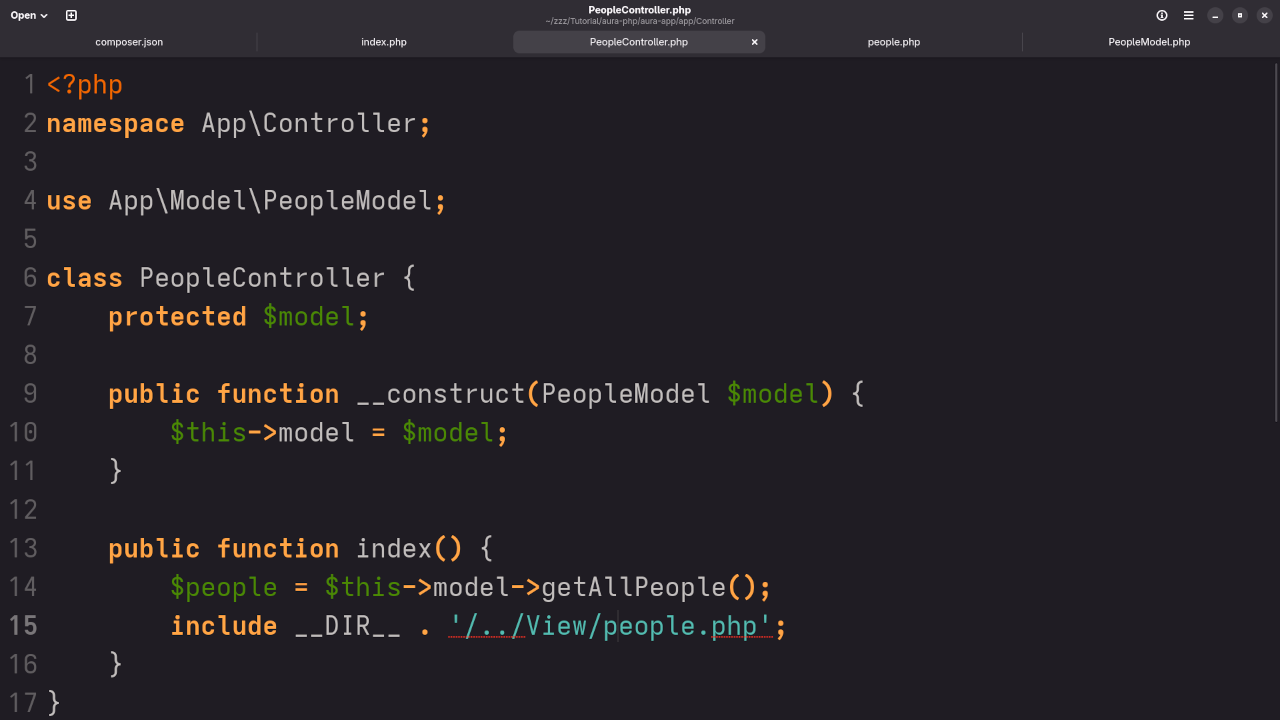Click the 'use App\Model\PeopleModel;' line
The width and height of the screenshot is (1280, 720).
[x=246, y=201]
